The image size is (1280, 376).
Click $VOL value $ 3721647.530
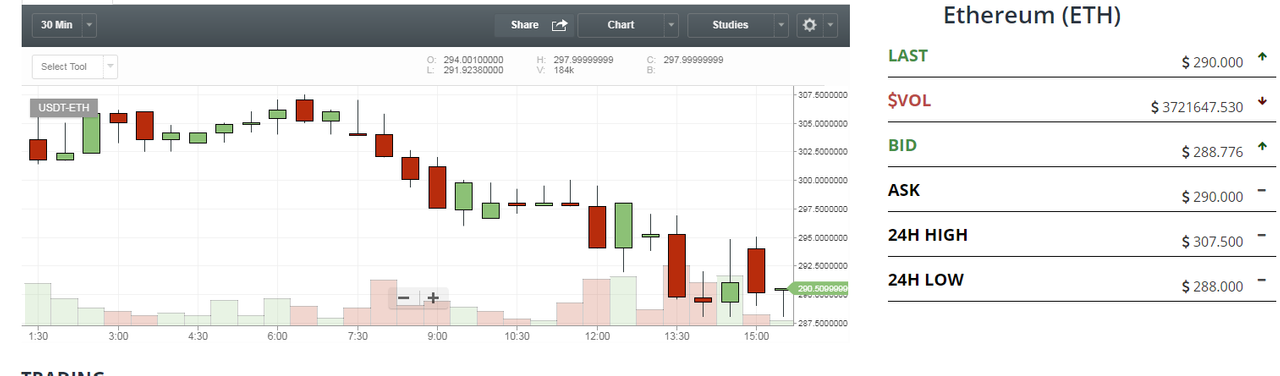click(1197, 107)
